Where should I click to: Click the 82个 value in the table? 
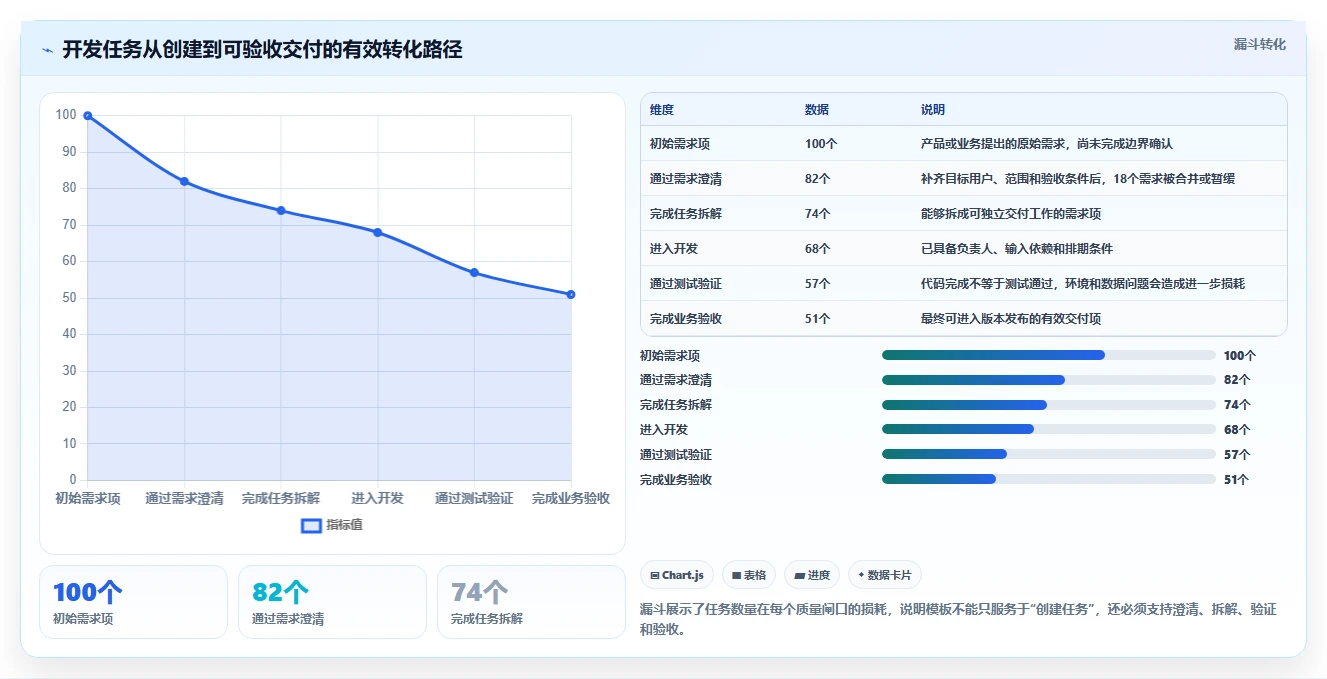pyautogui.click(x=817, y=179)
